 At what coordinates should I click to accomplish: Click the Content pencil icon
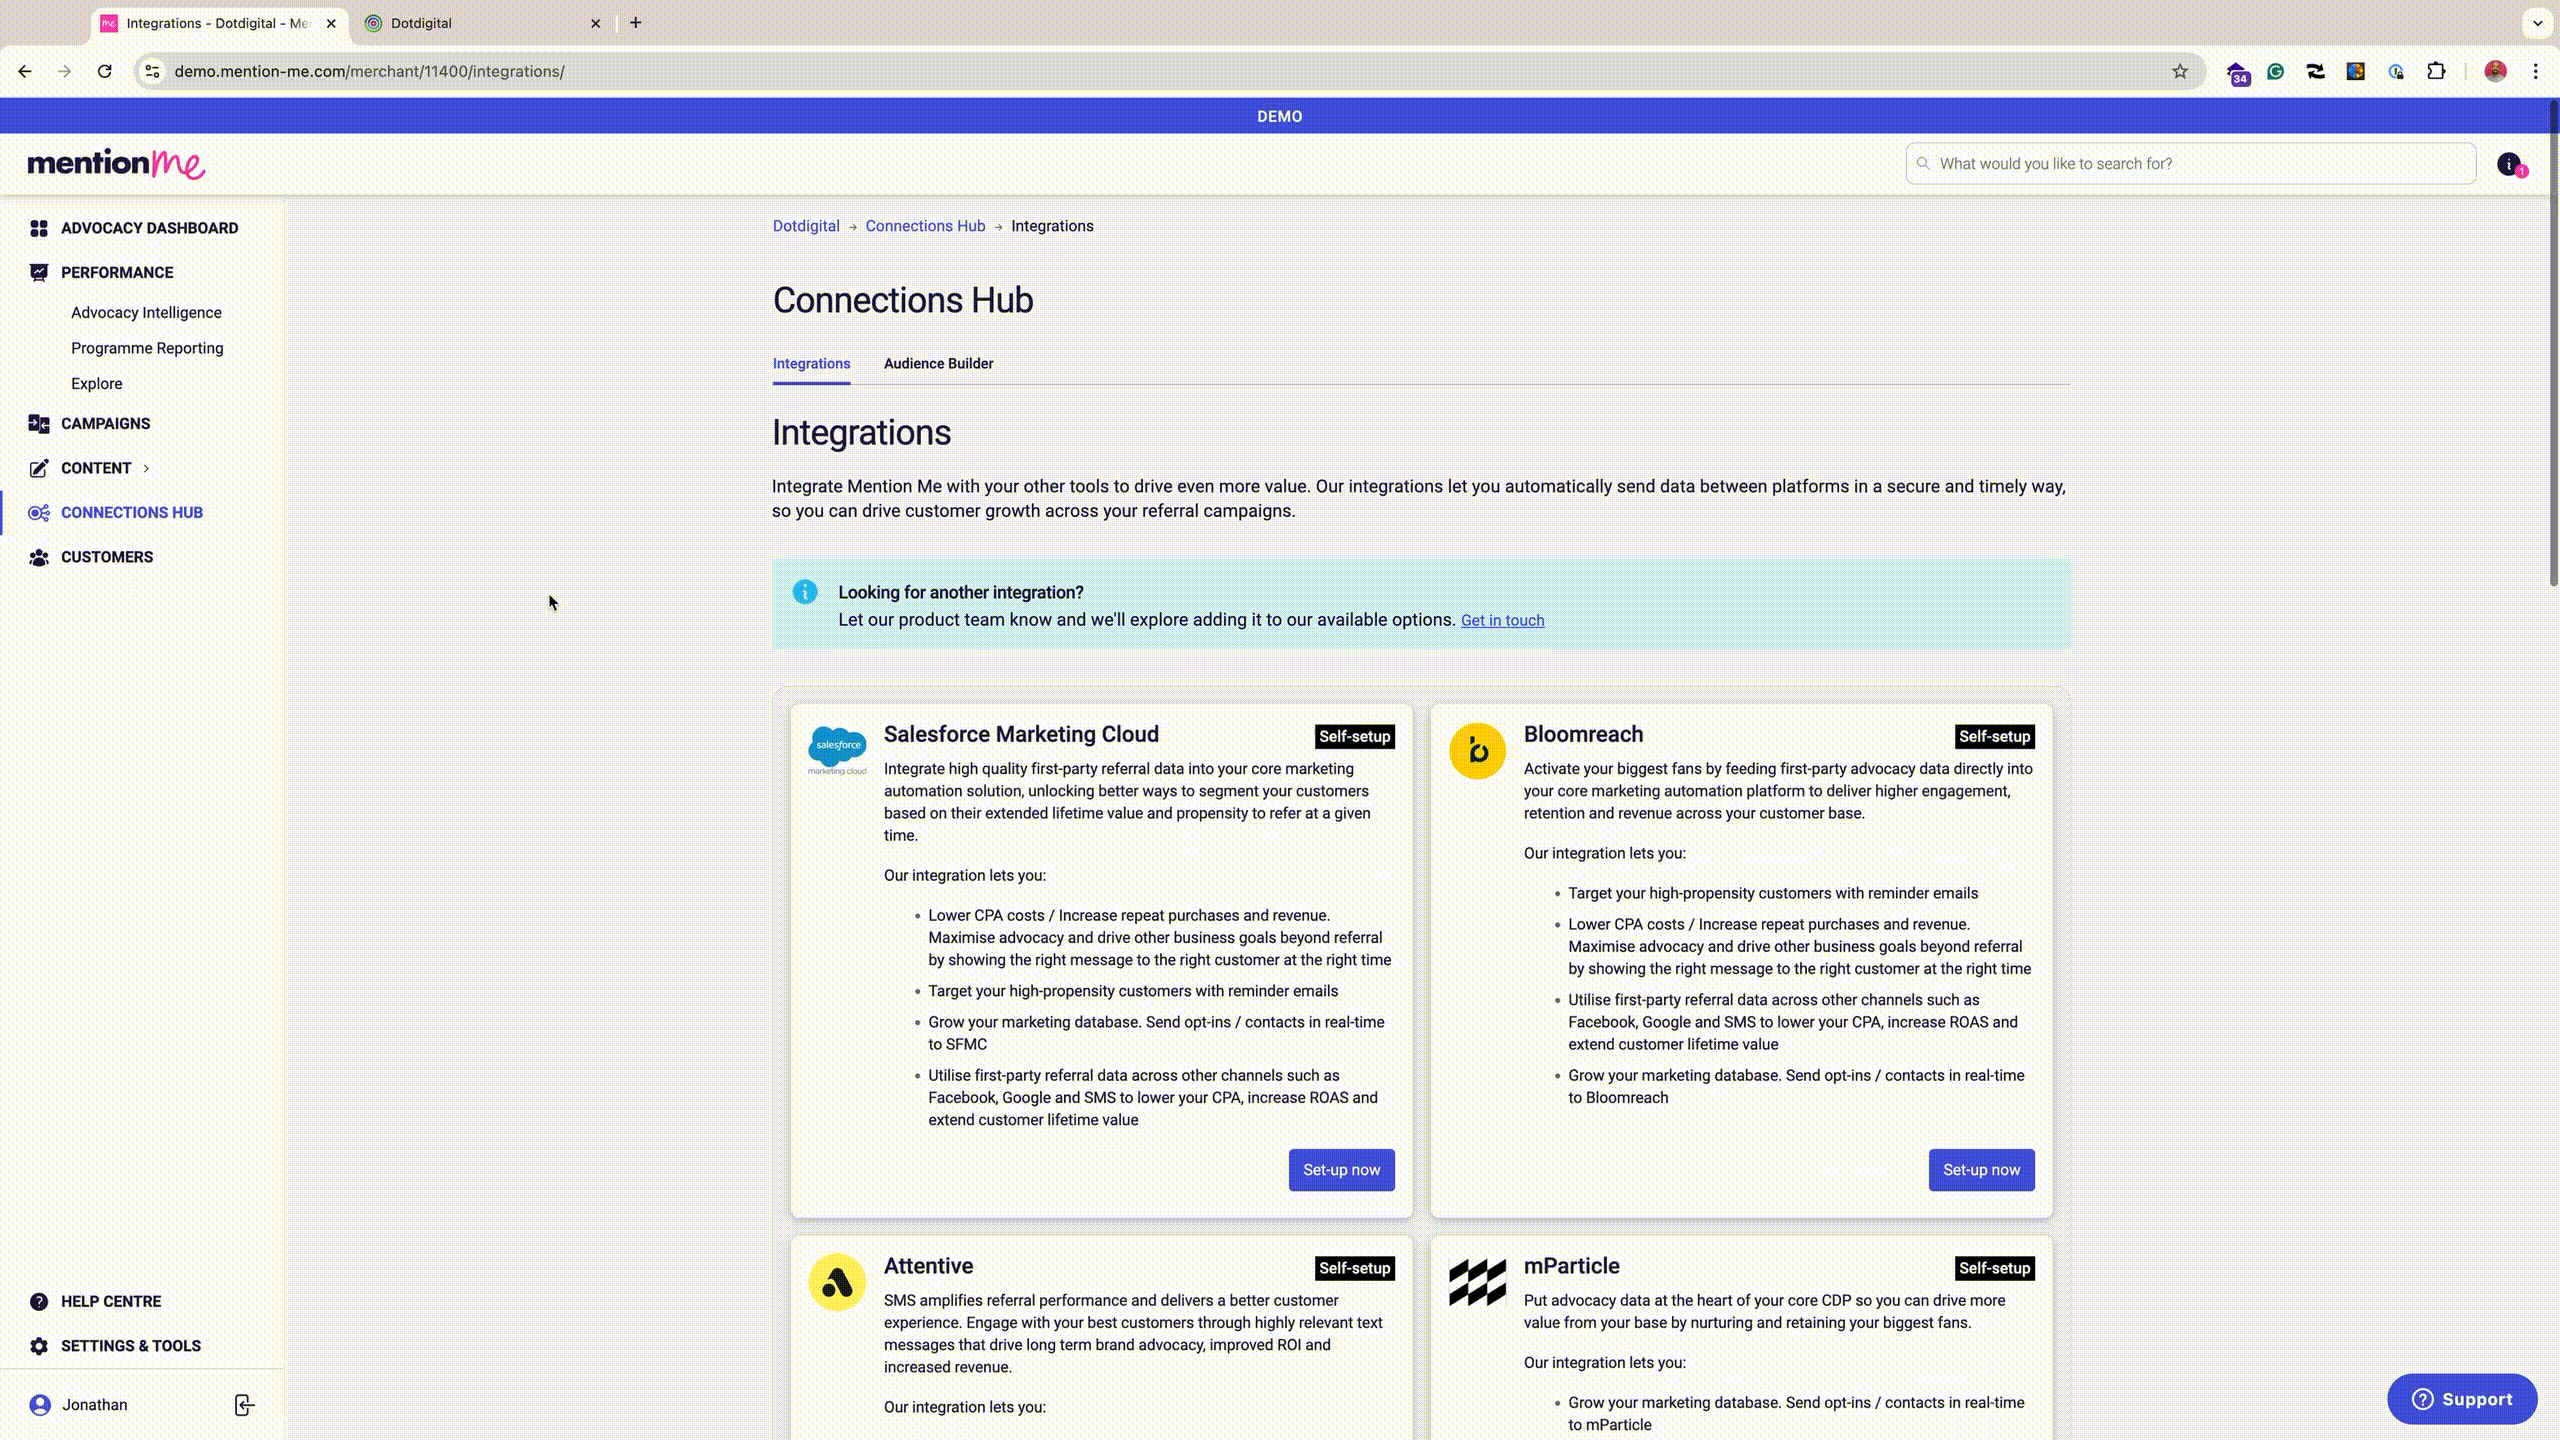pyautogui.click(x=39, y=468)
